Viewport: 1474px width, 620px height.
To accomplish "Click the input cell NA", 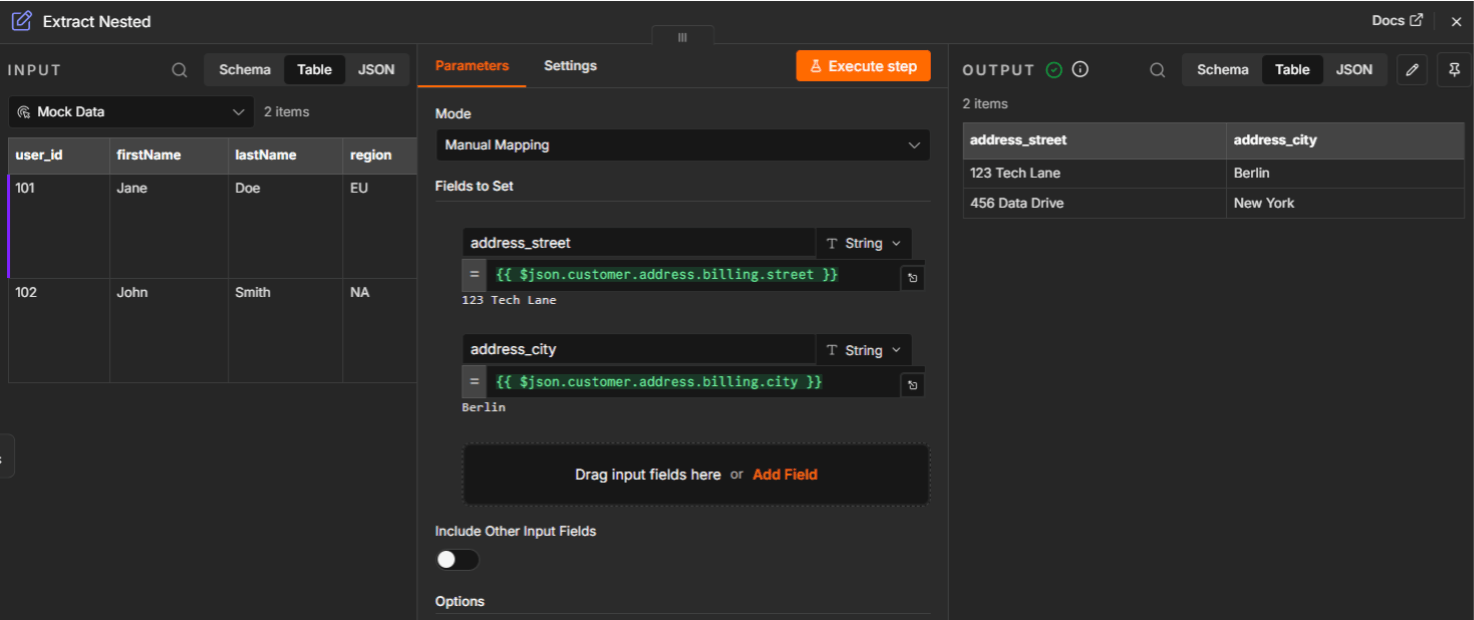I will click(x=380, y=331).
